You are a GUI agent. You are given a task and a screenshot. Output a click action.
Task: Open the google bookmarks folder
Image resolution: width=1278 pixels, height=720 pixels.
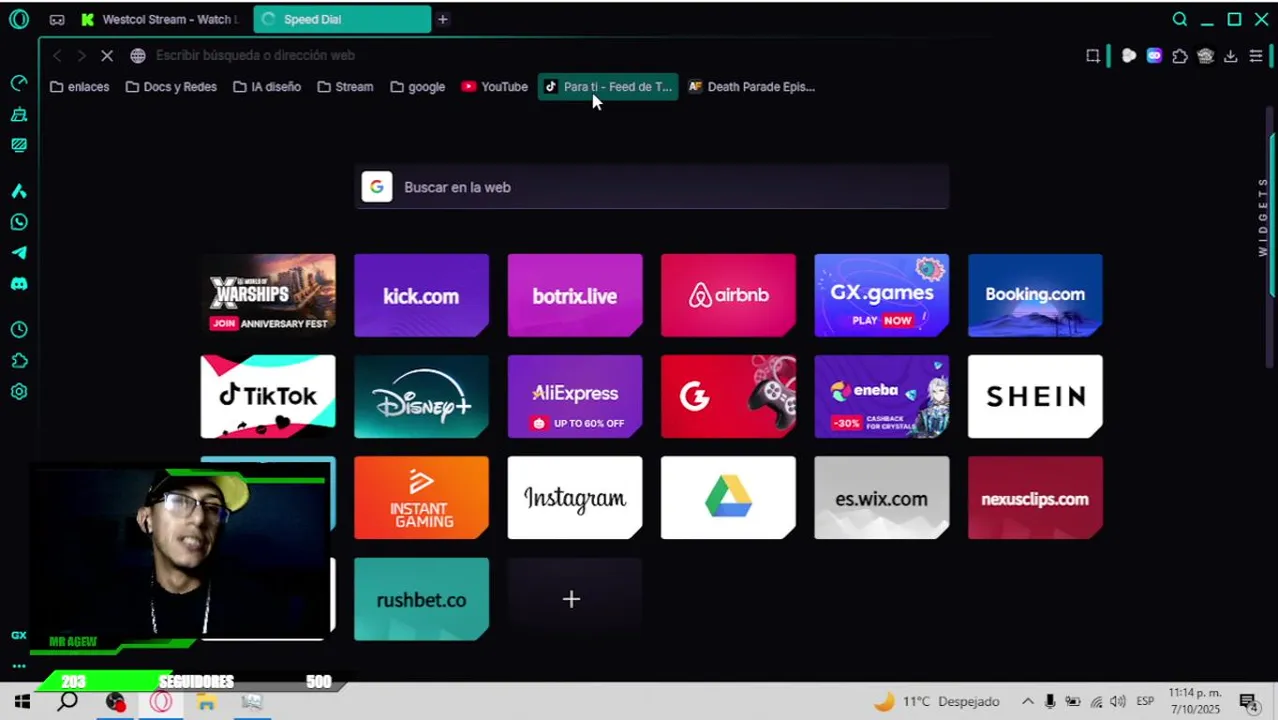[x=418, y=87]
